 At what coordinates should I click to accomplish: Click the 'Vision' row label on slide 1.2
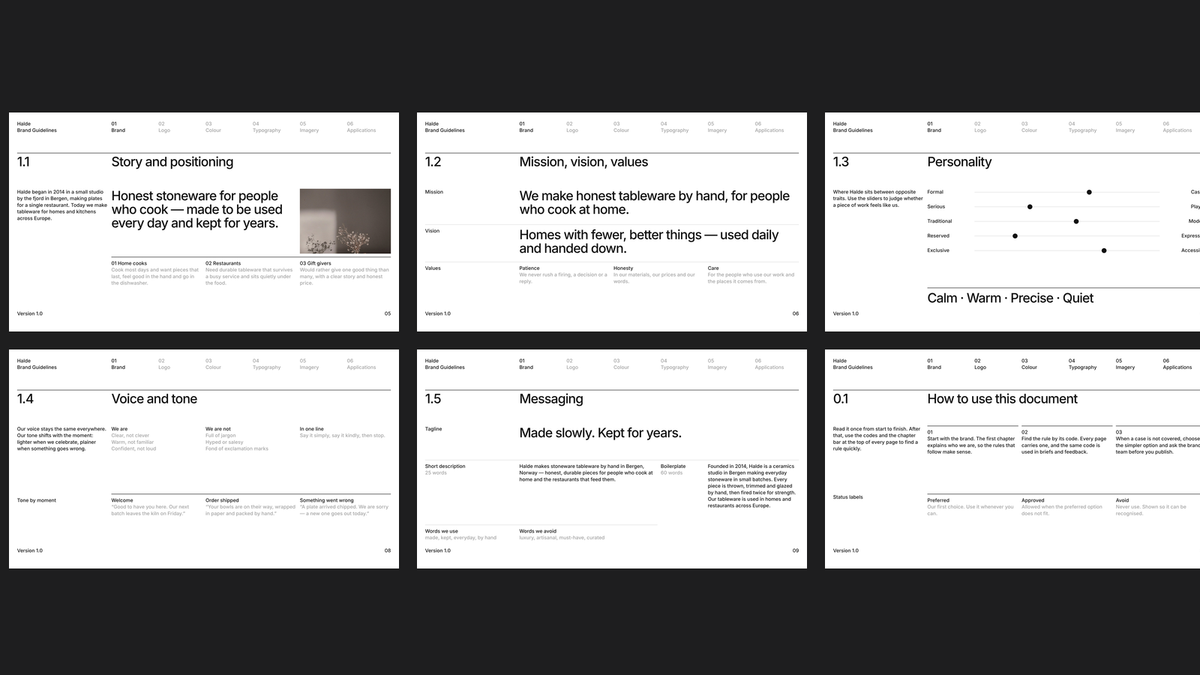click(432, 231)
